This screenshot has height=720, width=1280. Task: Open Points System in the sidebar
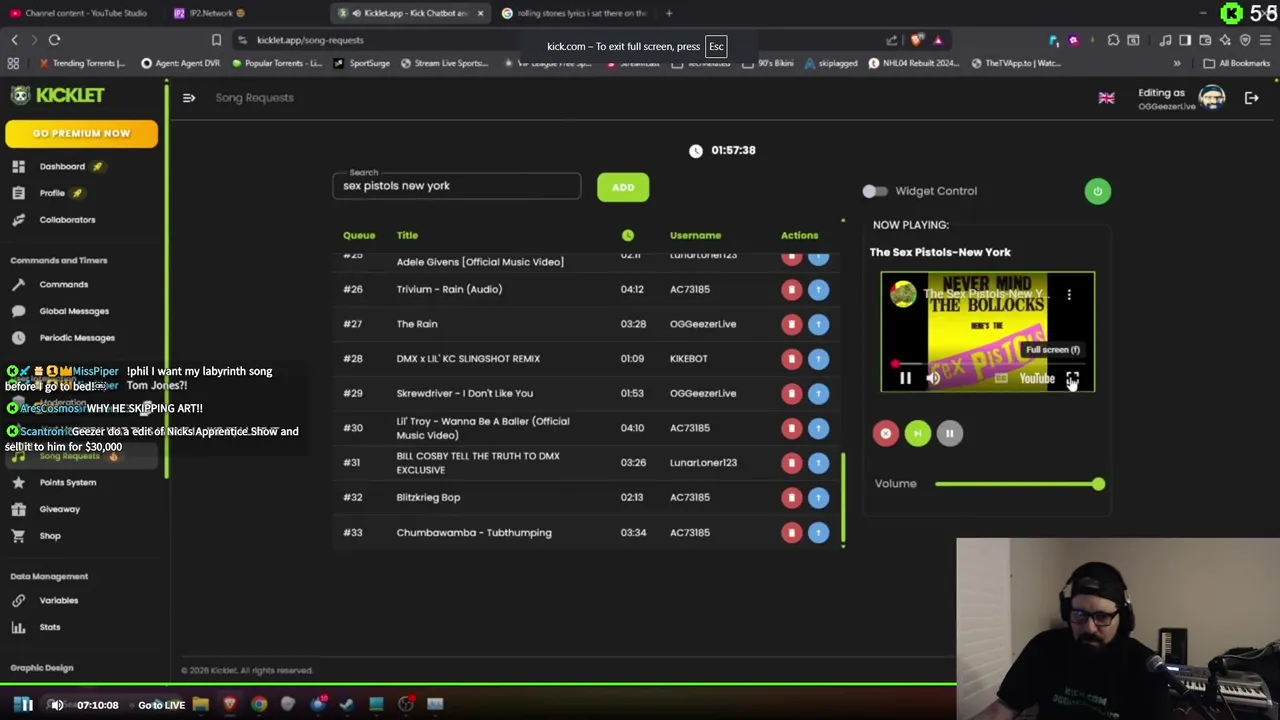pyautogui.click(x=67, y=482)
